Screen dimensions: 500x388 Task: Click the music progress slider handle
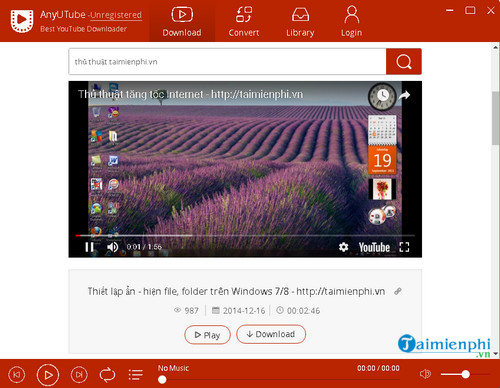pos(162,380)
